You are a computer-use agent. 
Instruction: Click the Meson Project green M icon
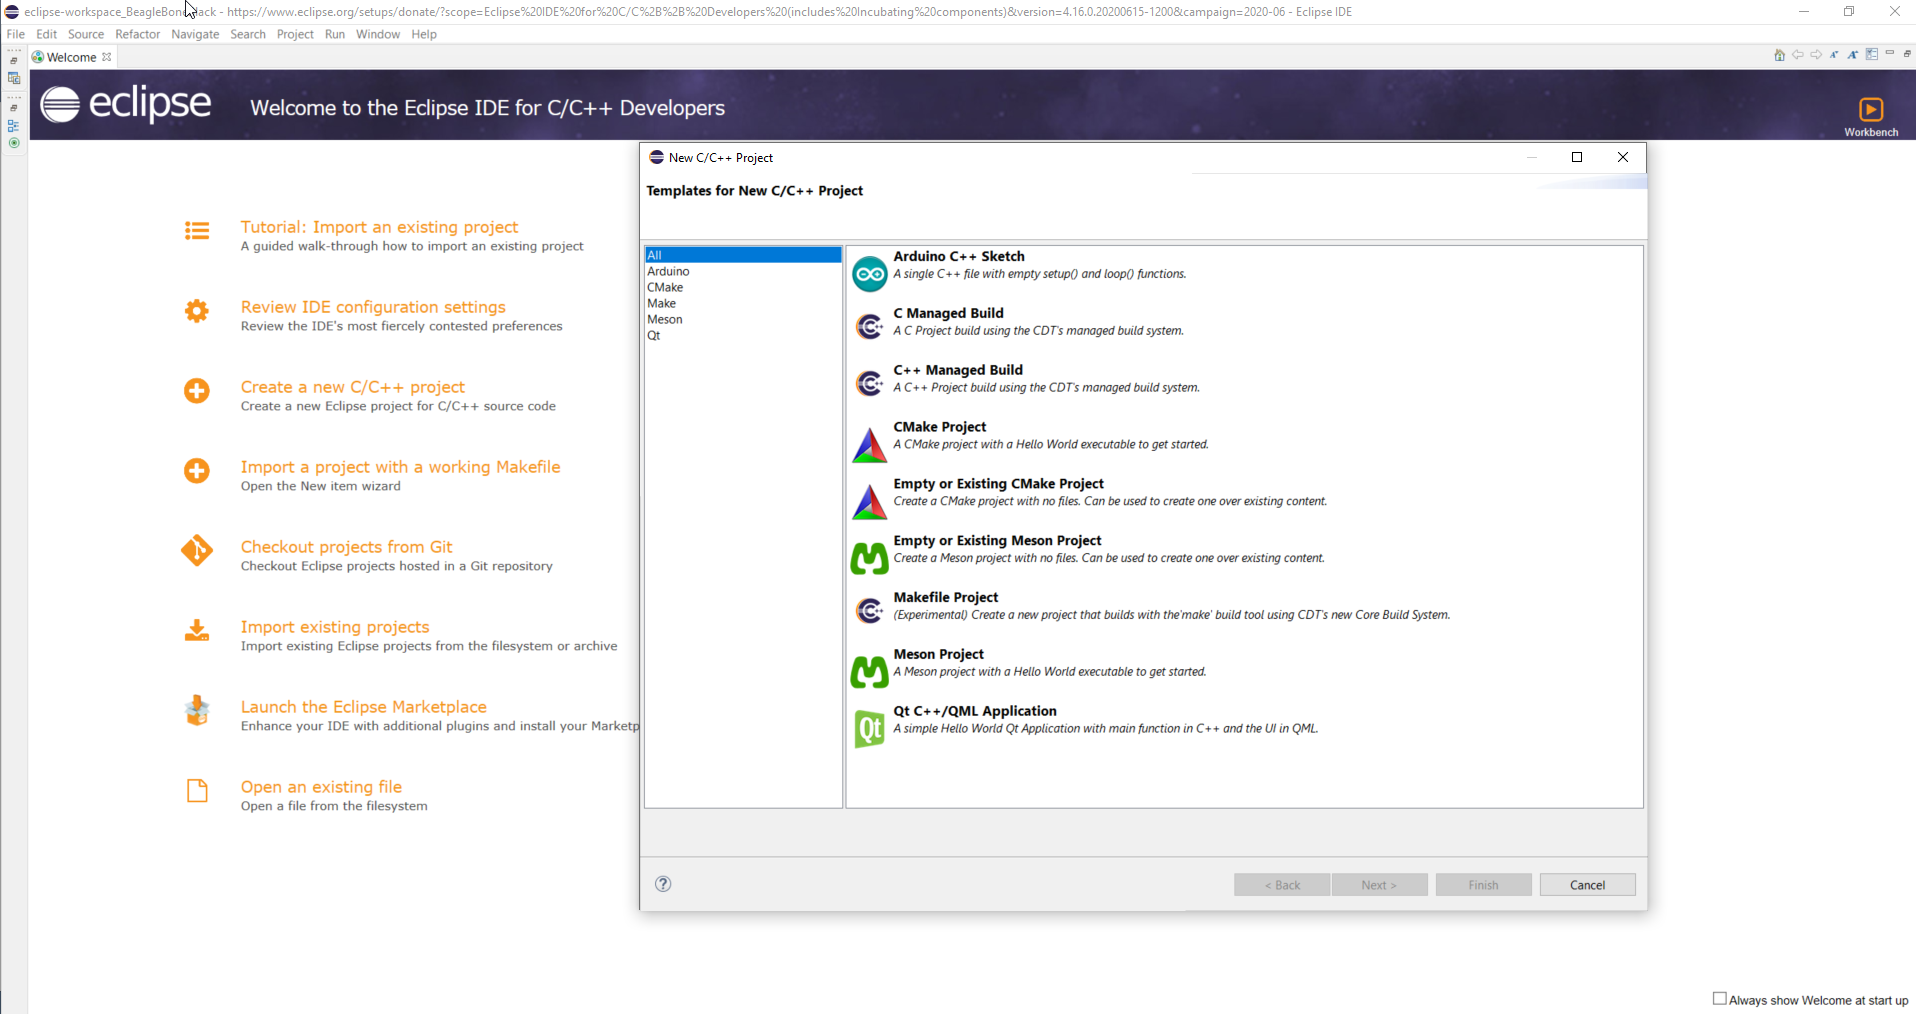point(869,672)
